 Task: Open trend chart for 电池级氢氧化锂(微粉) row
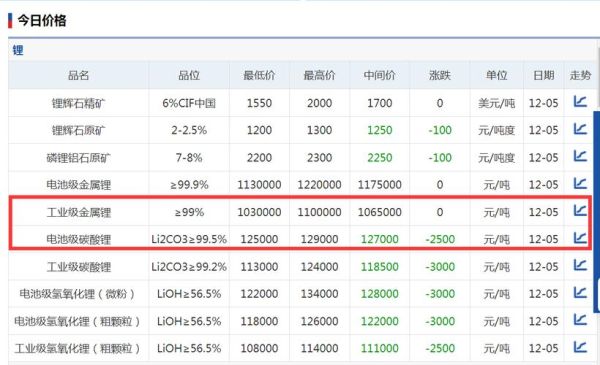(580, 293)
